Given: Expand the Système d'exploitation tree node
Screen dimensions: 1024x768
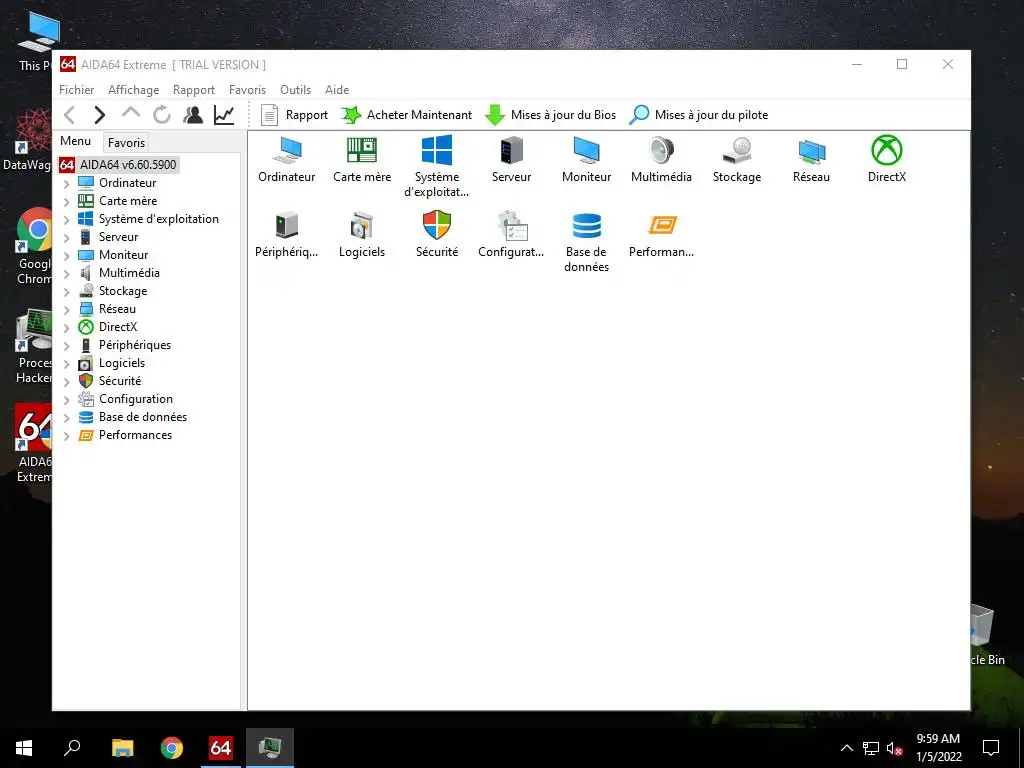Looking at the screenshot, I should 67,220.
